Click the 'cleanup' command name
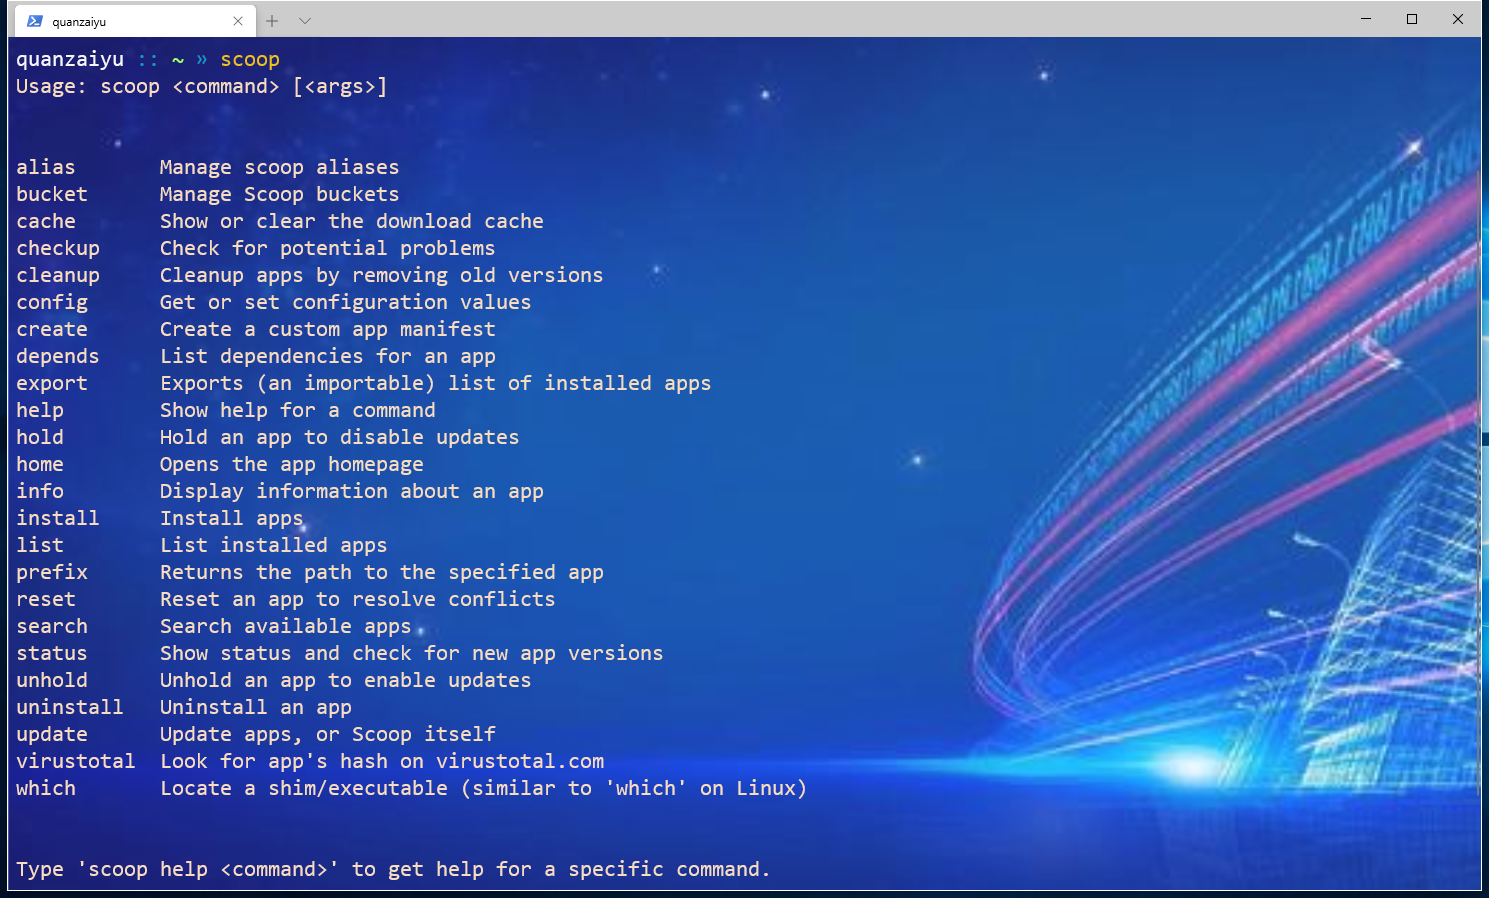Screen dimensions: 1489x898 pos(58,275)
